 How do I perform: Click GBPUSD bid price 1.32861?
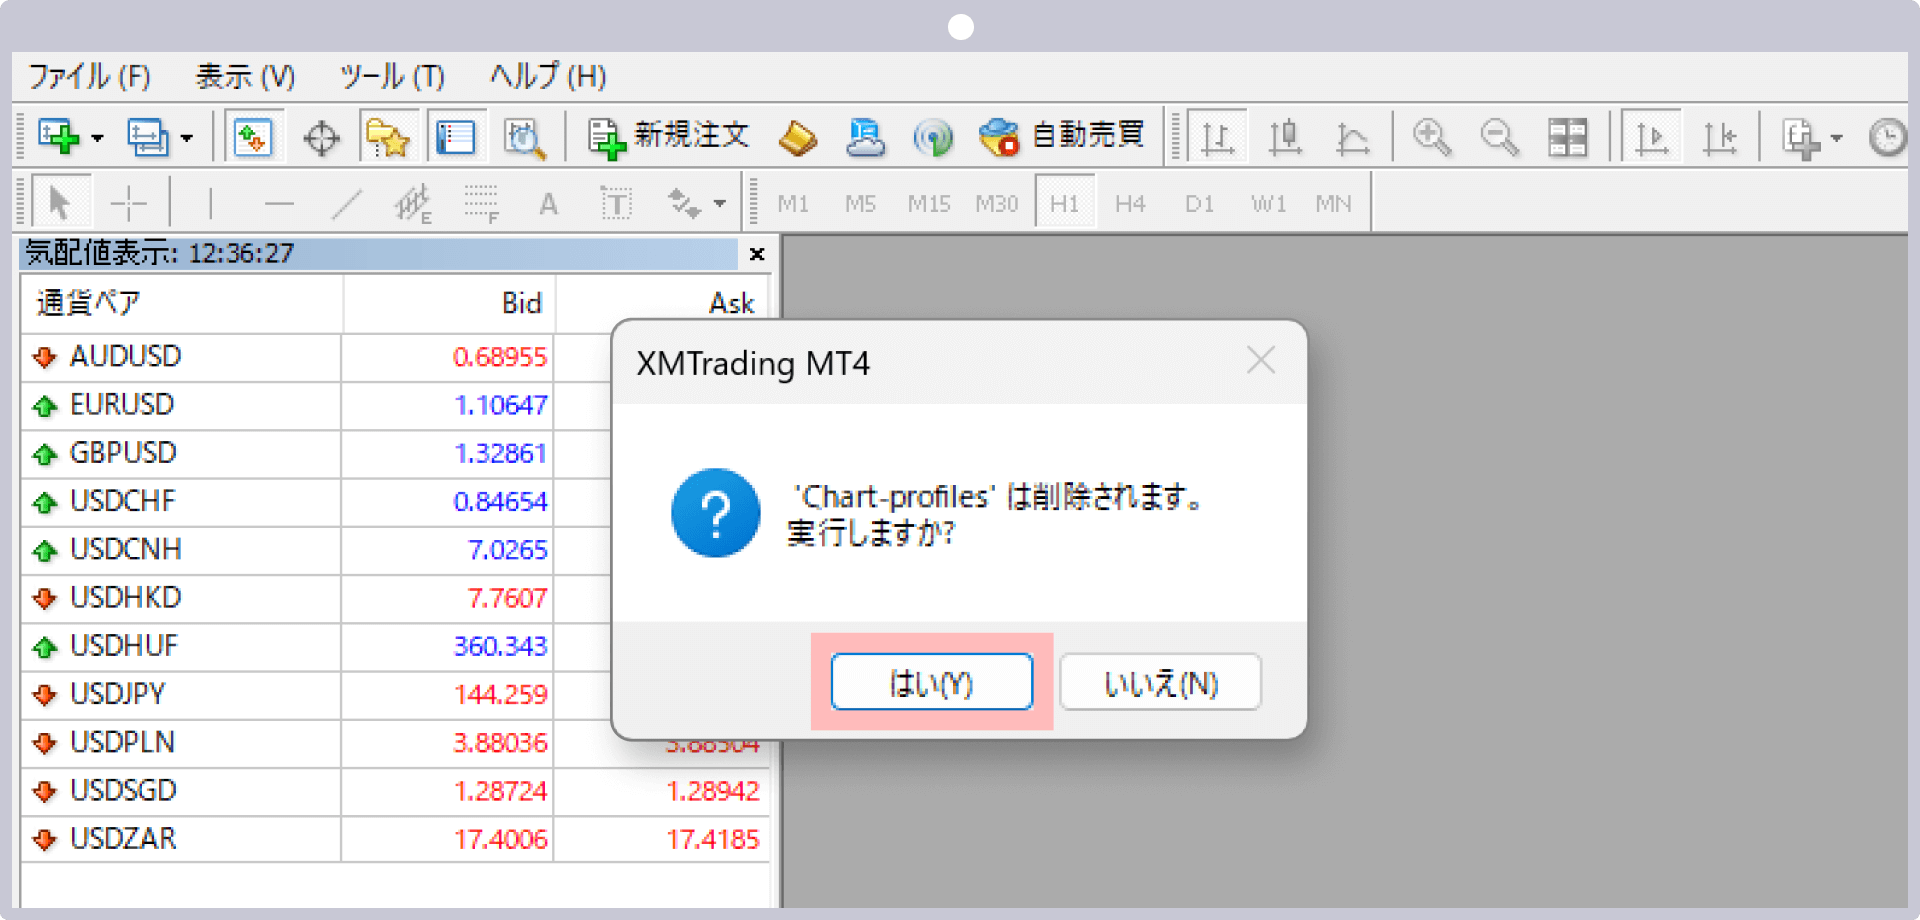501,454
